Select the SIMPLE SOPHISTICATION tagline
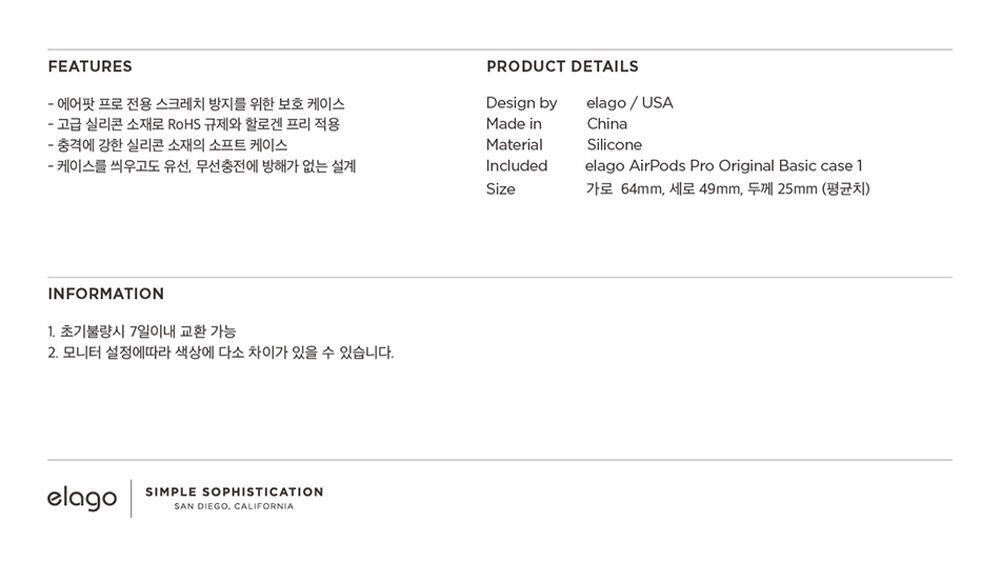This screenshot has height=562, width=1000. pyautogui.click(x=234, y=492)
